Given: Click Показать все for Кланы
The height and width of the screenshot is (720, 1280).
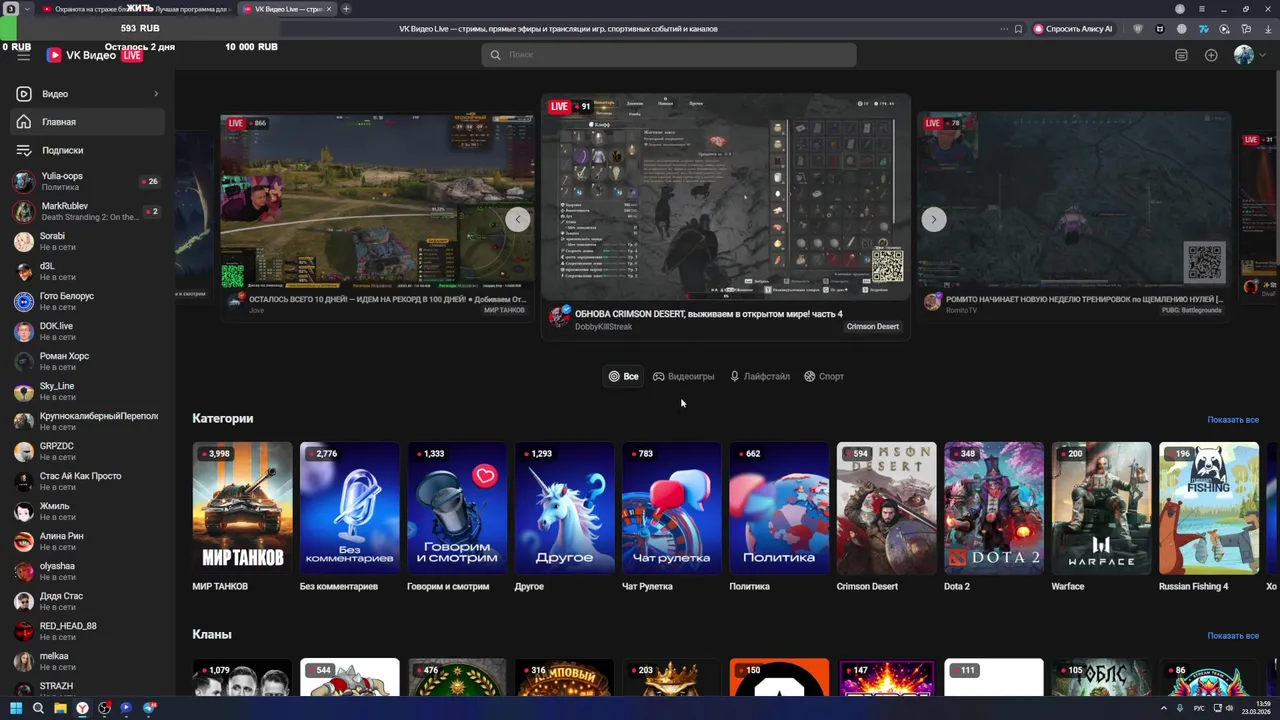Looking at the screenshot, I should click(x=1233, y=636).
